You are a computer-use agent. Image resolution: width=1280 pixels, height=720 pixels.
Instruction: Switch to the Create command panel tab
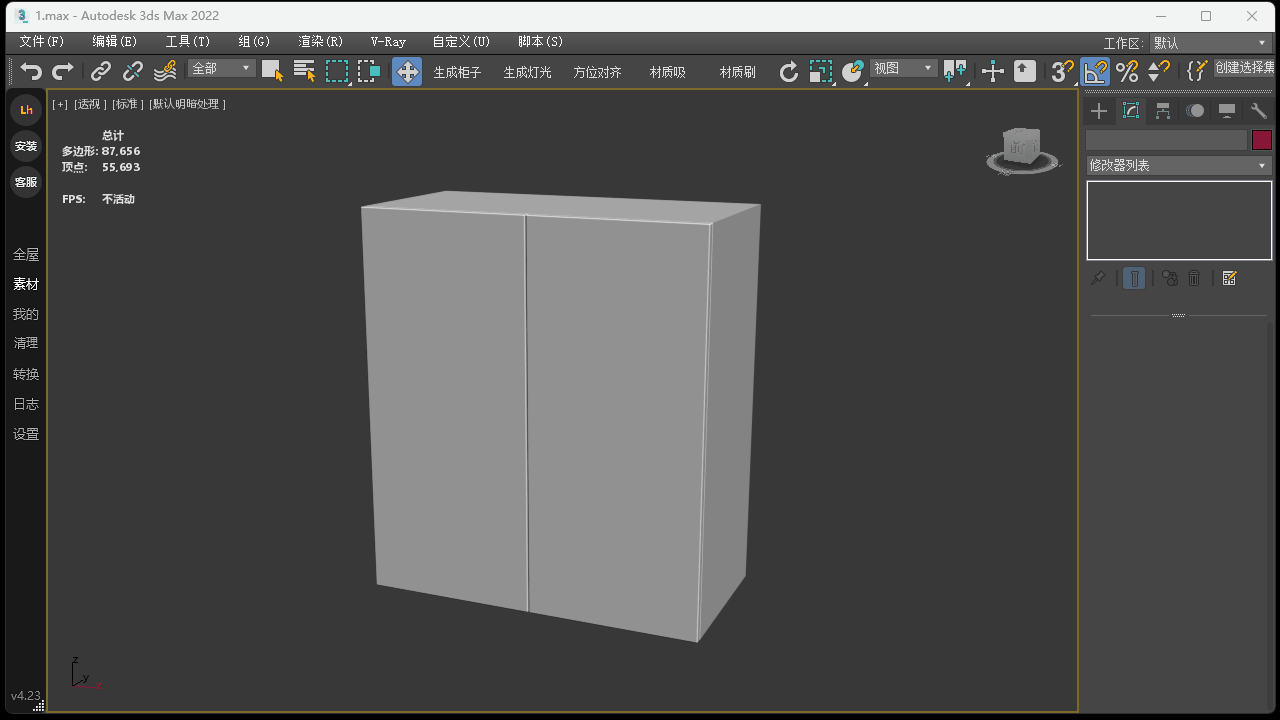1099,111
